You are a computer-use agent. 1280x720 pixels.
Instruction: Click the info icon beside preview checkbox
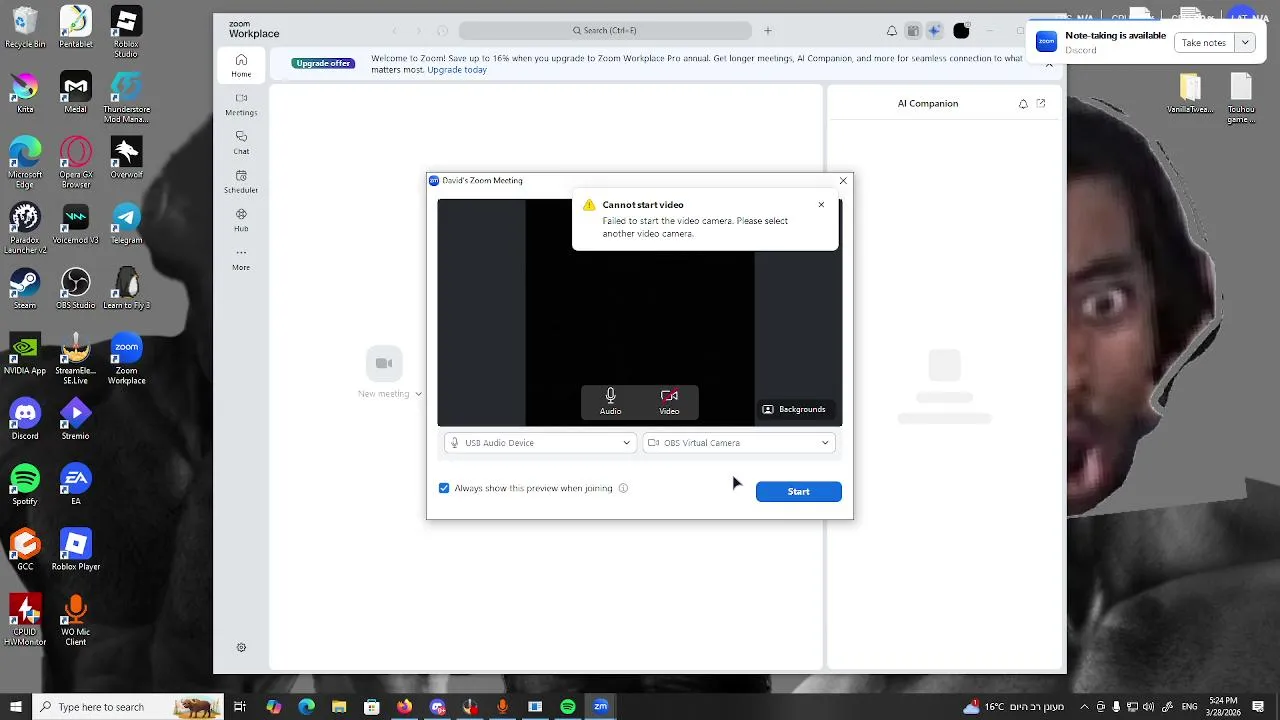tap(623, 488)
